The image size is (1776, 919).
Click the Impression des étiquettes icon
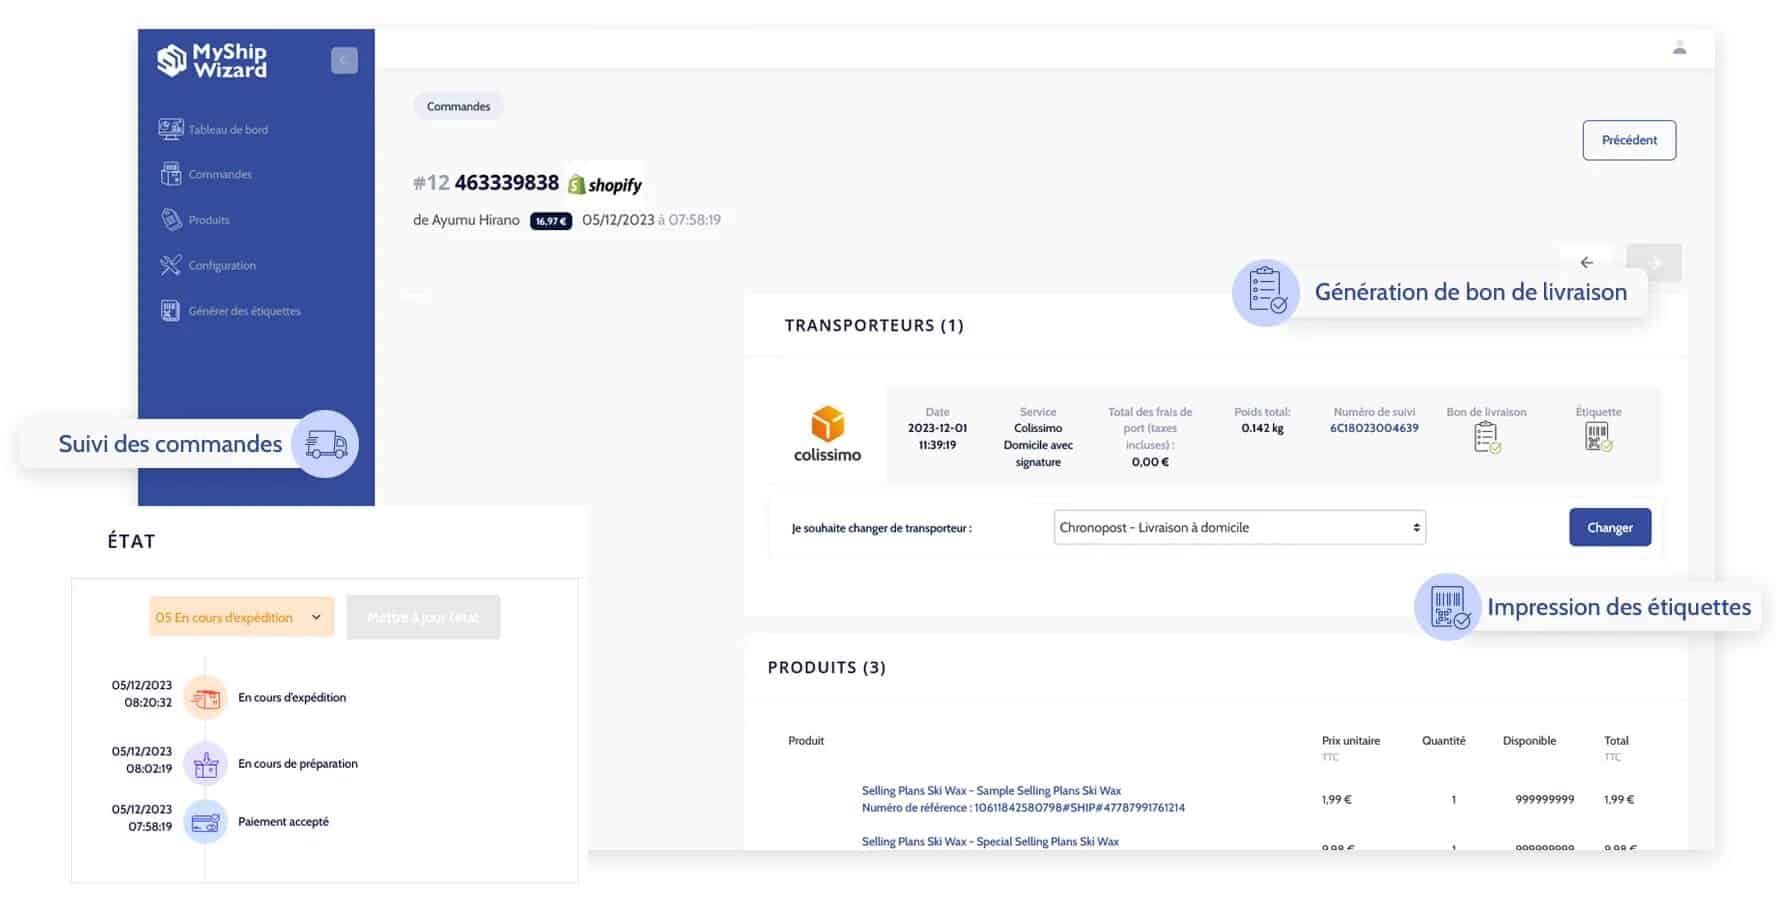coord(1447,607)
